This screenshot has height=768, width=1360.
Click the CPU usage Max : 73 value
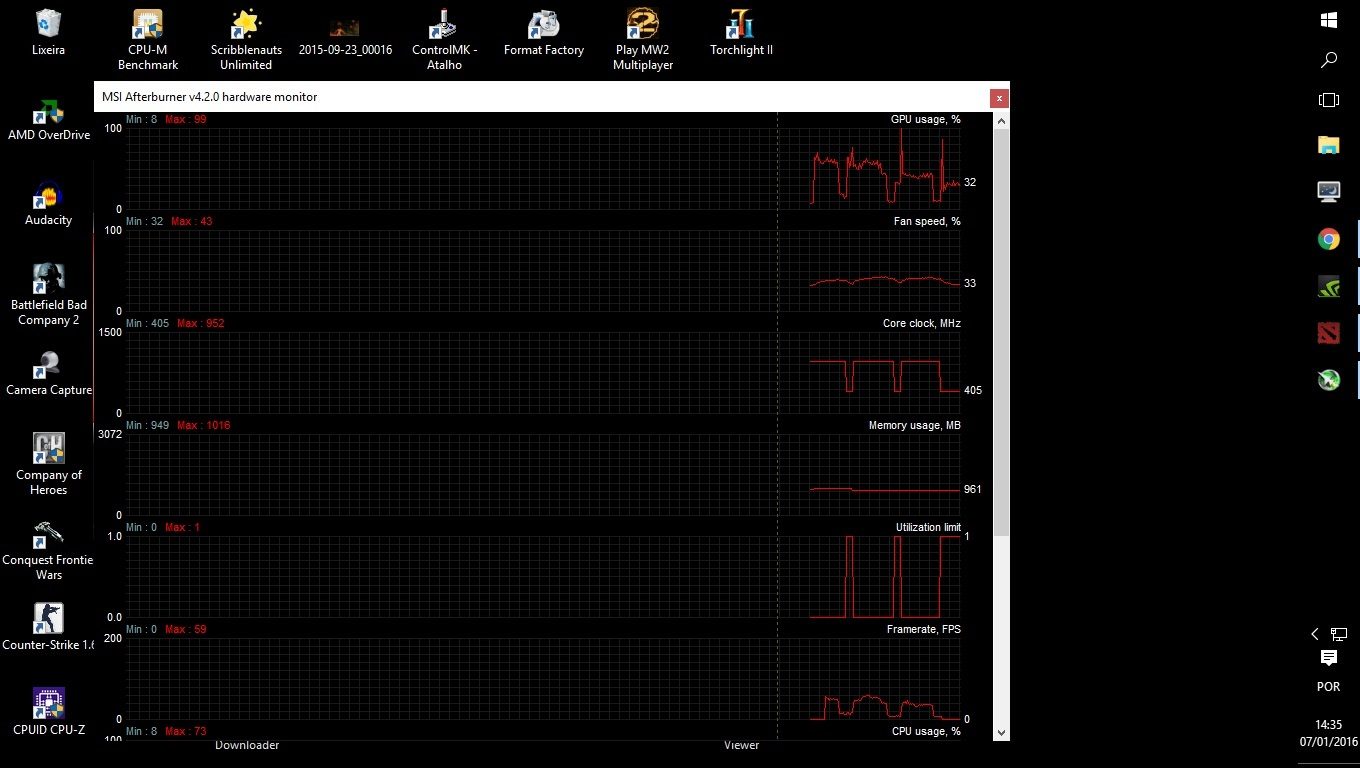186,731
